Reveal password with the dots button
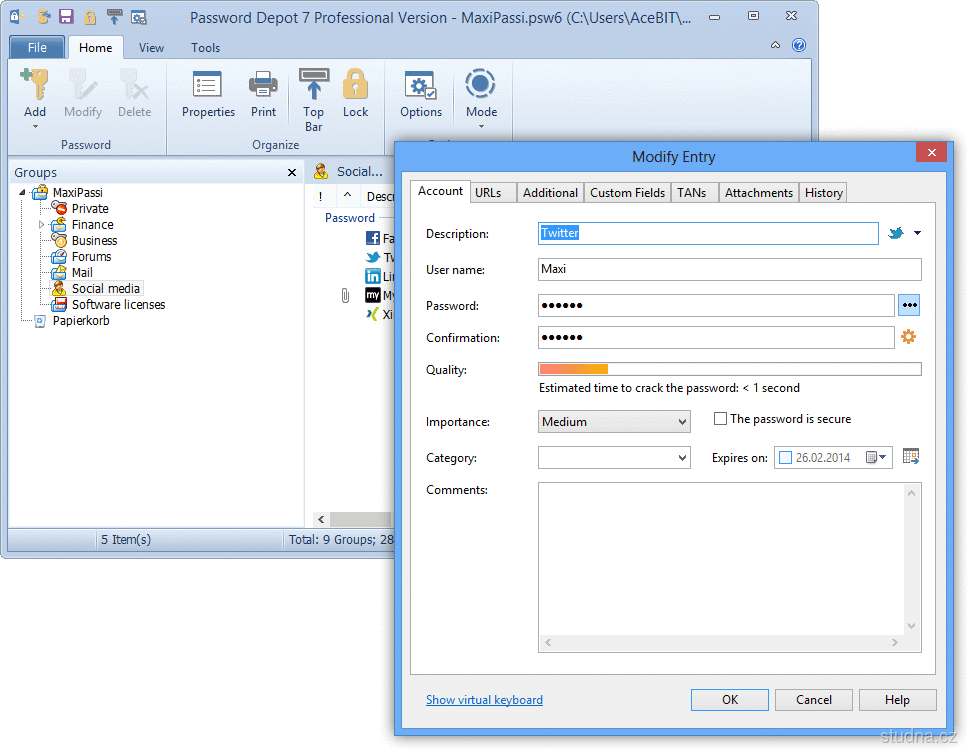Screen dimensions: 967x749 [908, 305]
